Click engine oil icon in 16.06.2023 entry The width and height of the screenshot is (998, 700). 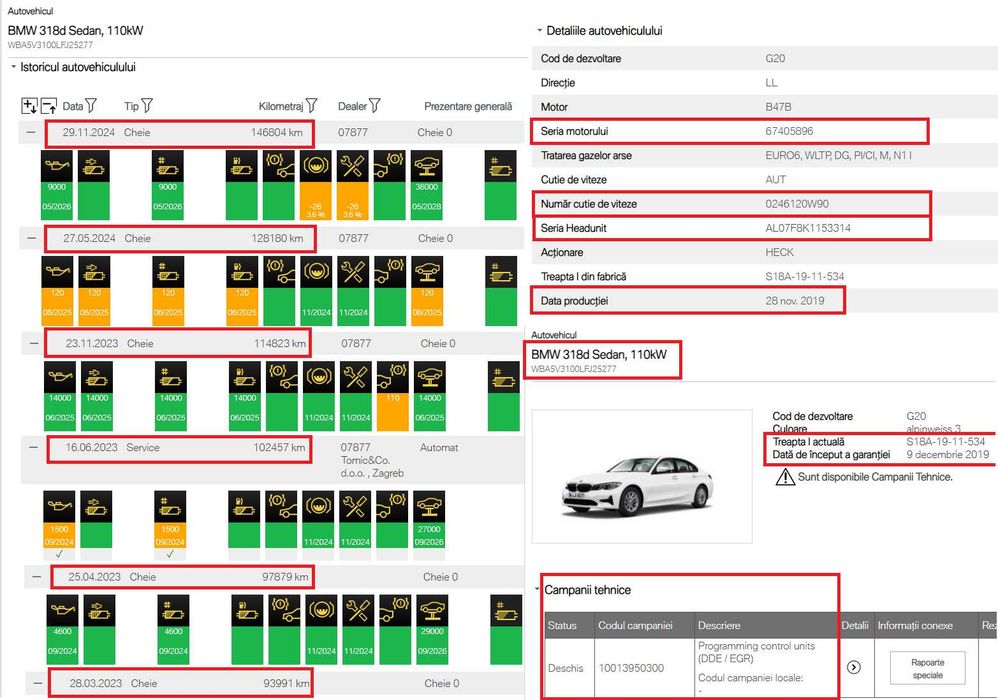[59, 507]
